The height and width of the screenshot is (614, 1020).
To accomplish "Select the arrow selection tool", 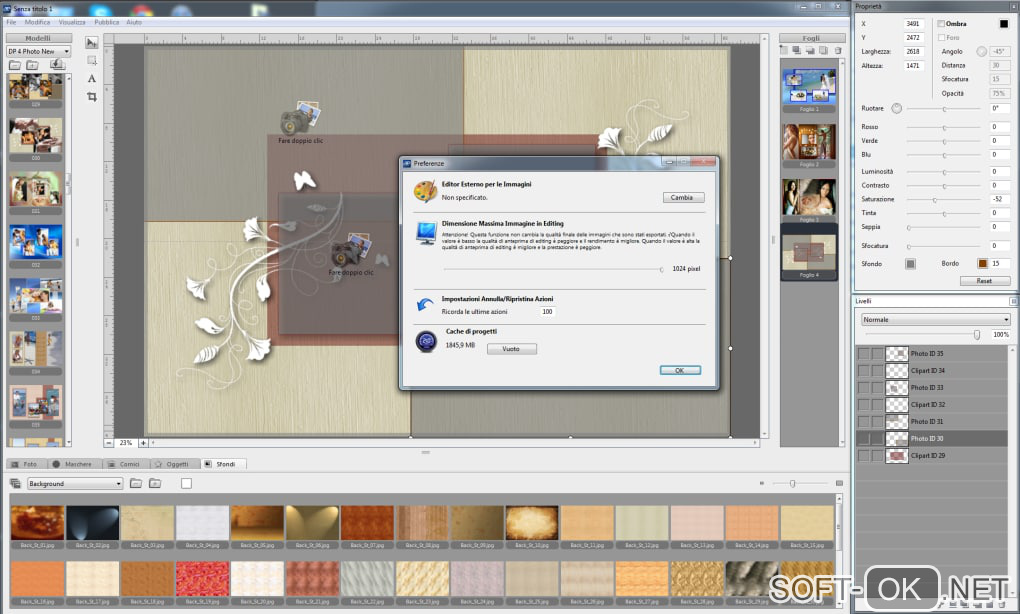I will (x=92, y=42).
